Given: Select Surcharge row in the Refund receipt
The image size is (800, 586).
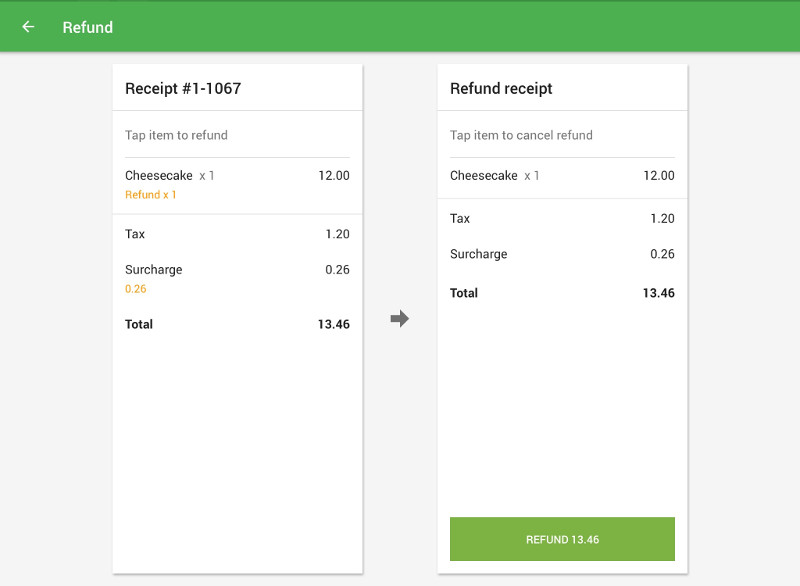Looking at the screenshot, I should click(x=562, y=254).
